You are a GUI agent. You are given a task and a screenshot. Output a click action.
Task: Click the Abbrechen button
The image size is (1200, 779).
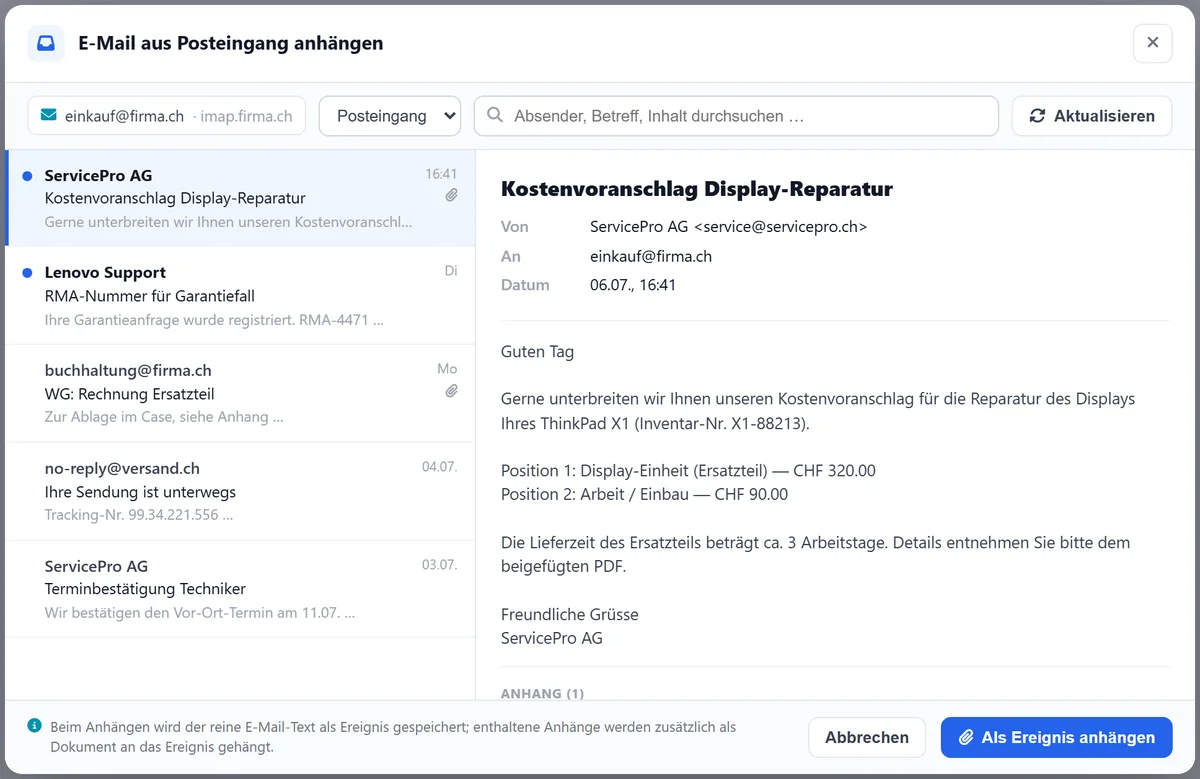(867, 738)
